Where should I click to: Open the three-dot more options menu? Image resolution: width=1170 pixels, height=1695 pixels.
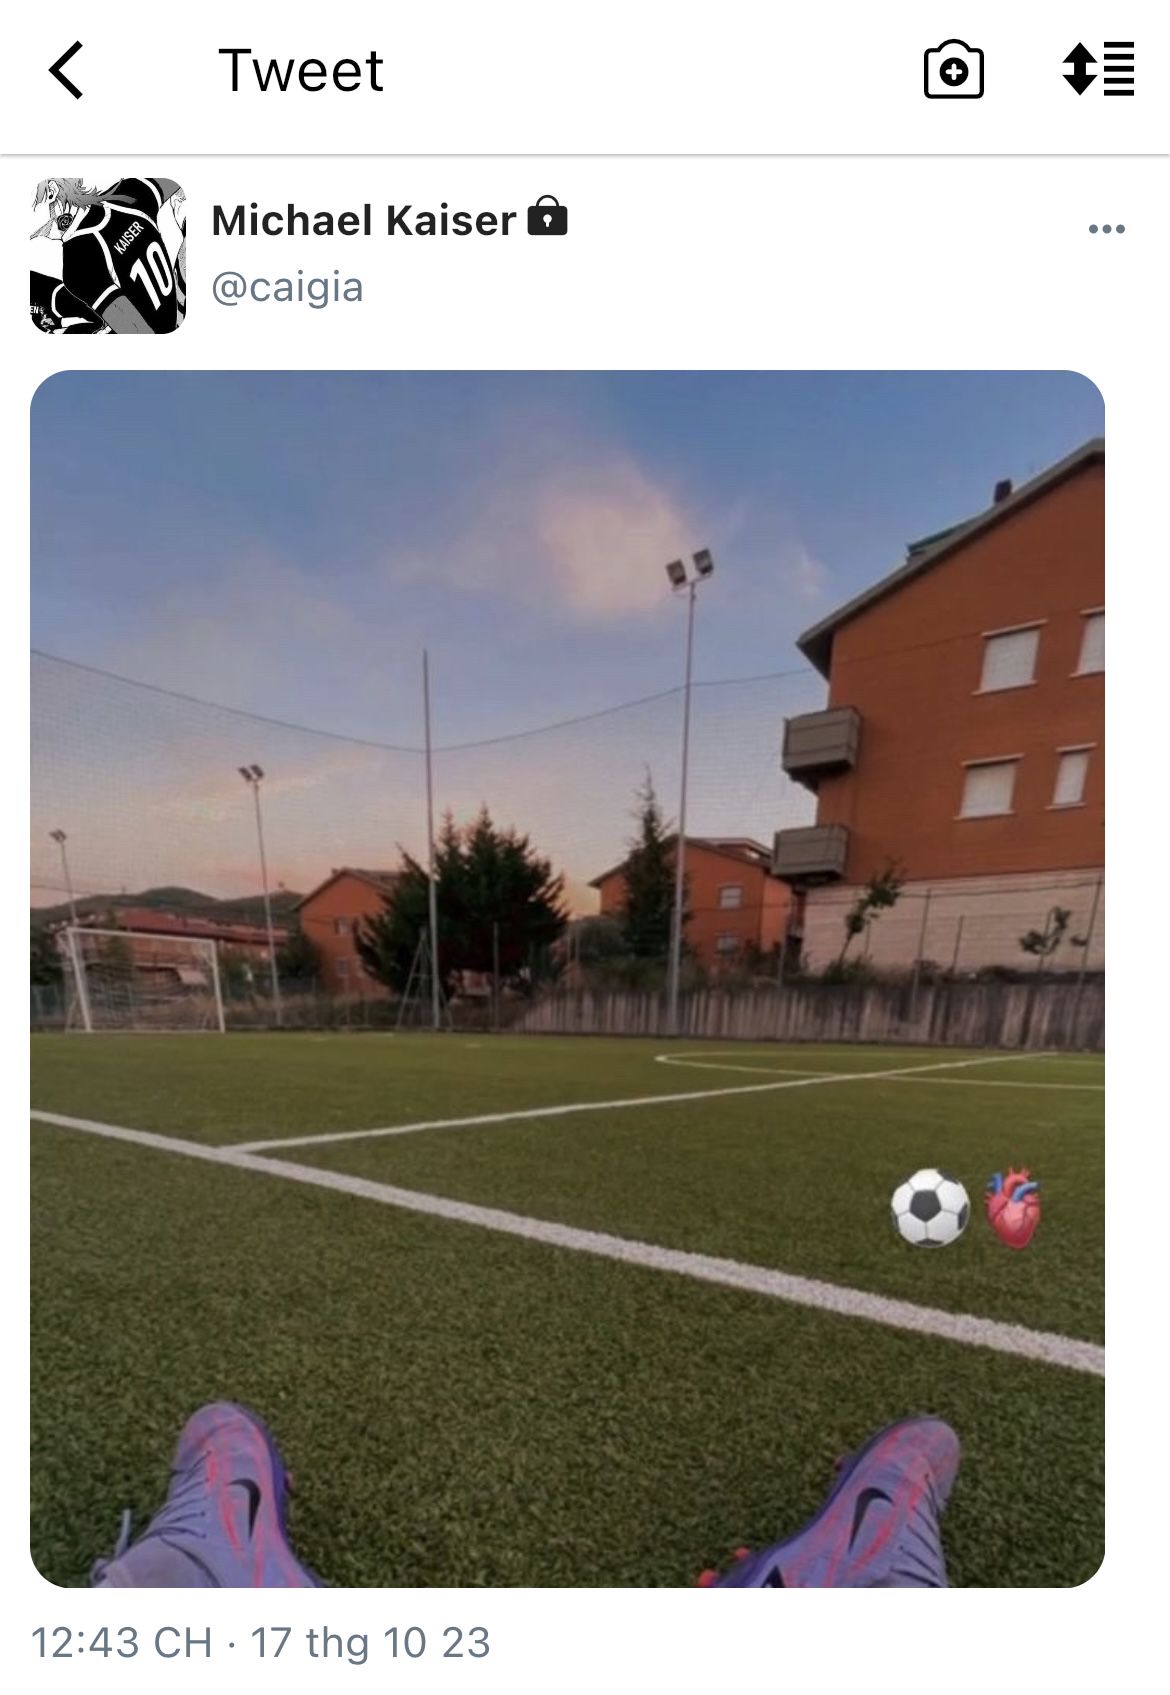pos(1107,229)
